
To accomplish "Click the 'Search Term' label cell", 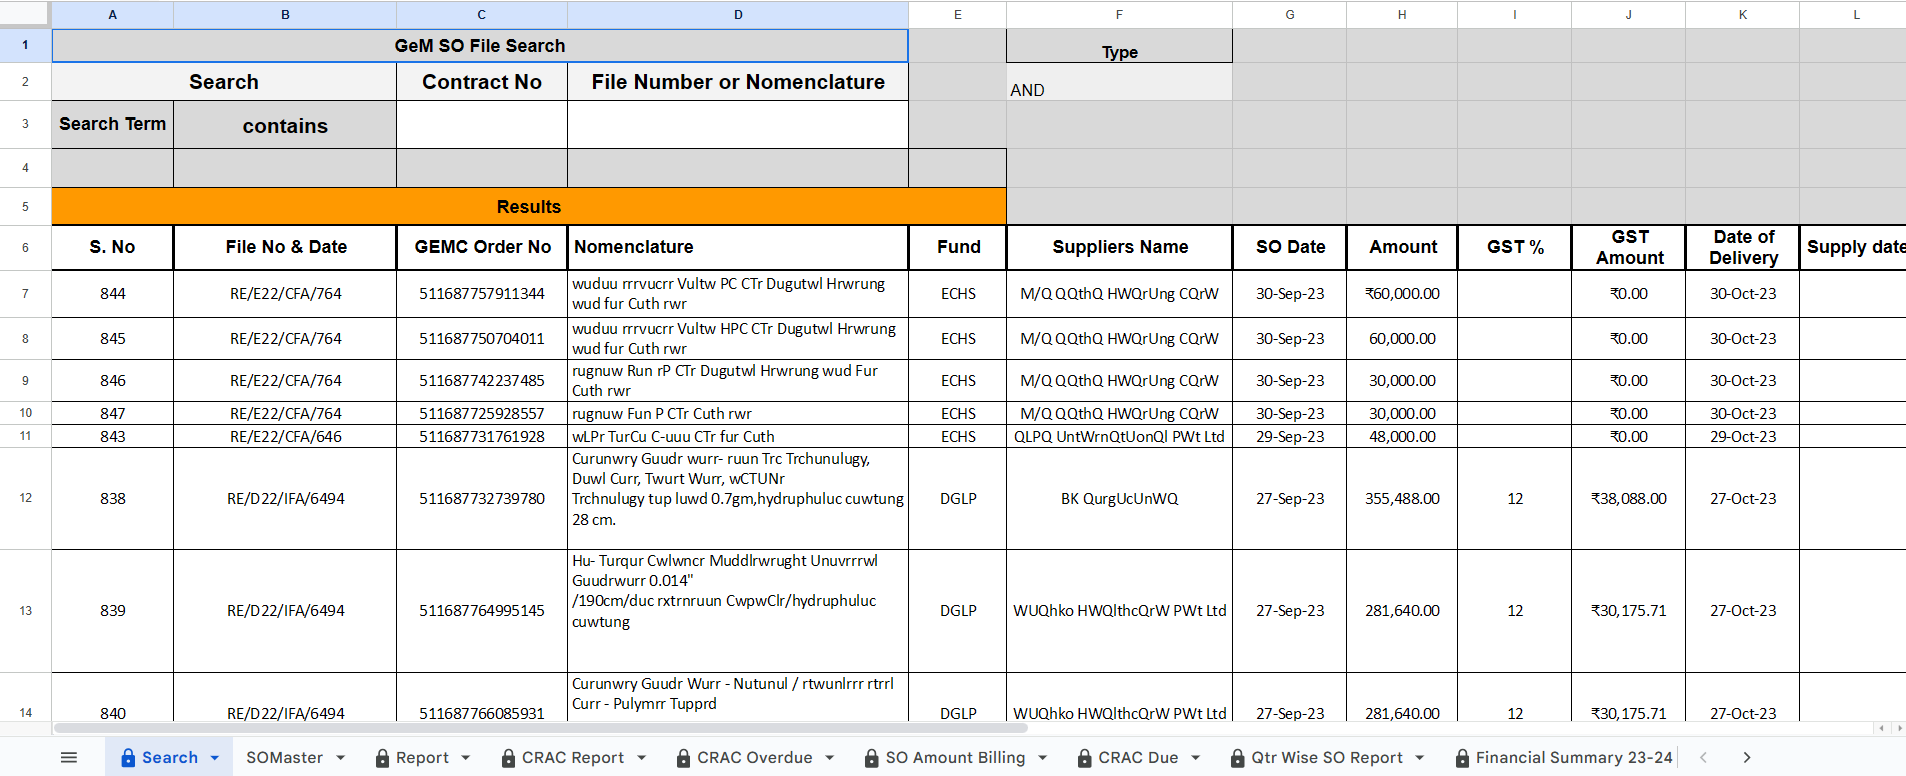I will click(x=112, y=124).
